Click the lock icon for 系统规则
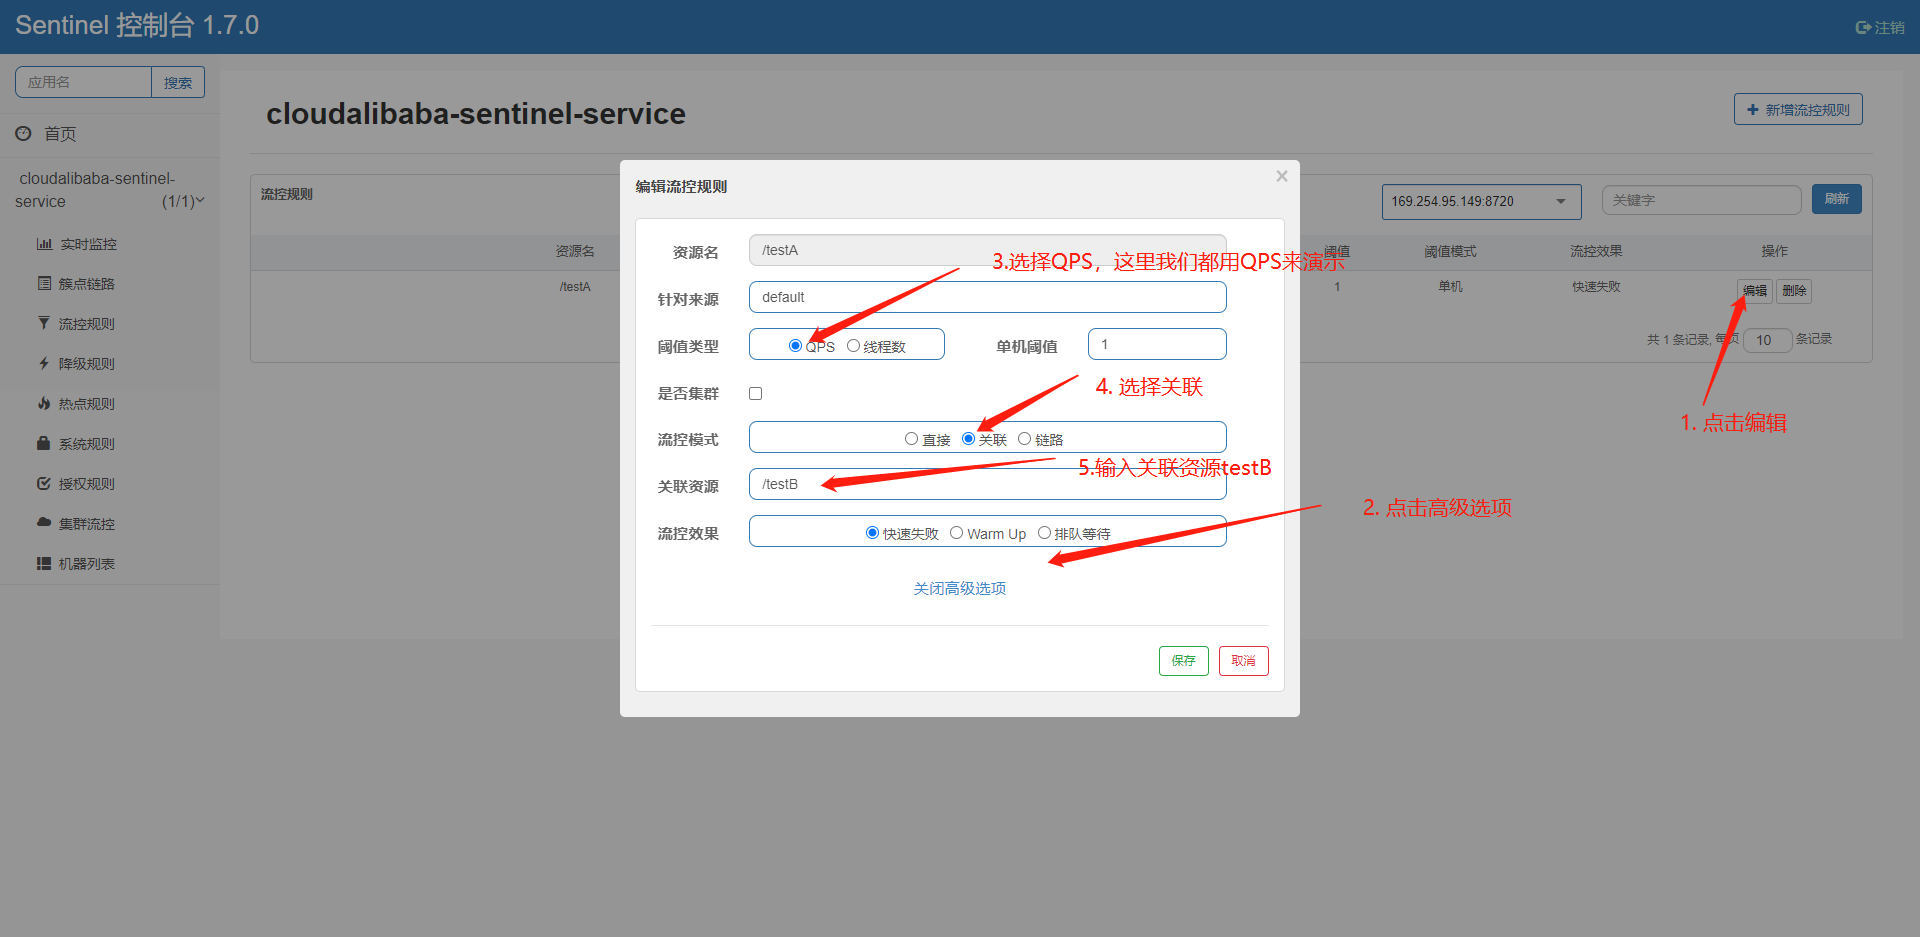1920x937 pixels. 44,443
